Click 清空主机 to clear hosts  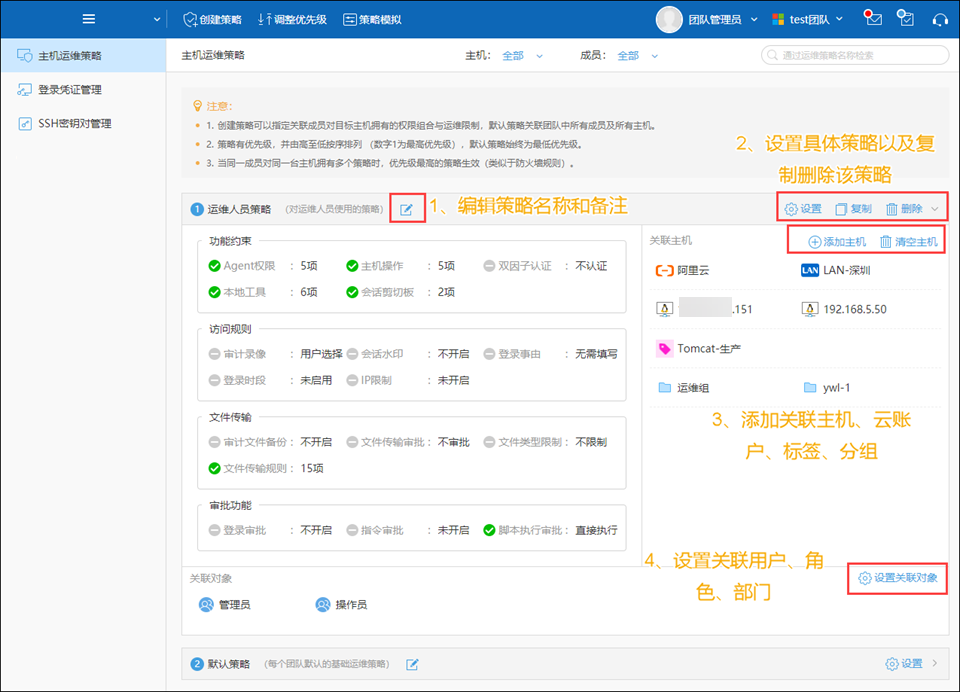click(908, 241)
